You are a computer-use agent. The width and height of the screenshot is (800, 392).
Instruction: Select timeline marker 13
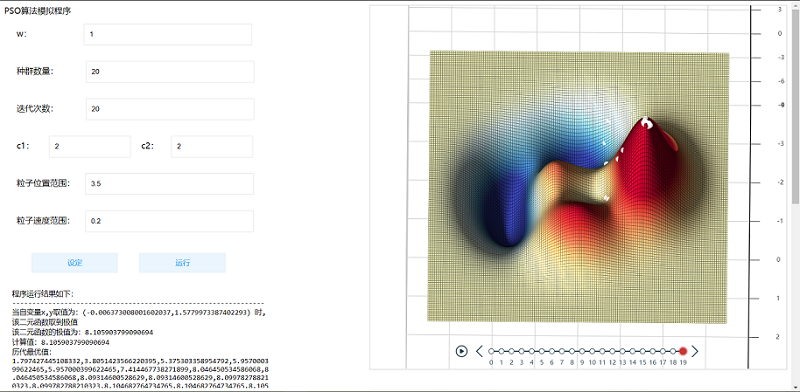pyautogui.click(x=622, y=351)
